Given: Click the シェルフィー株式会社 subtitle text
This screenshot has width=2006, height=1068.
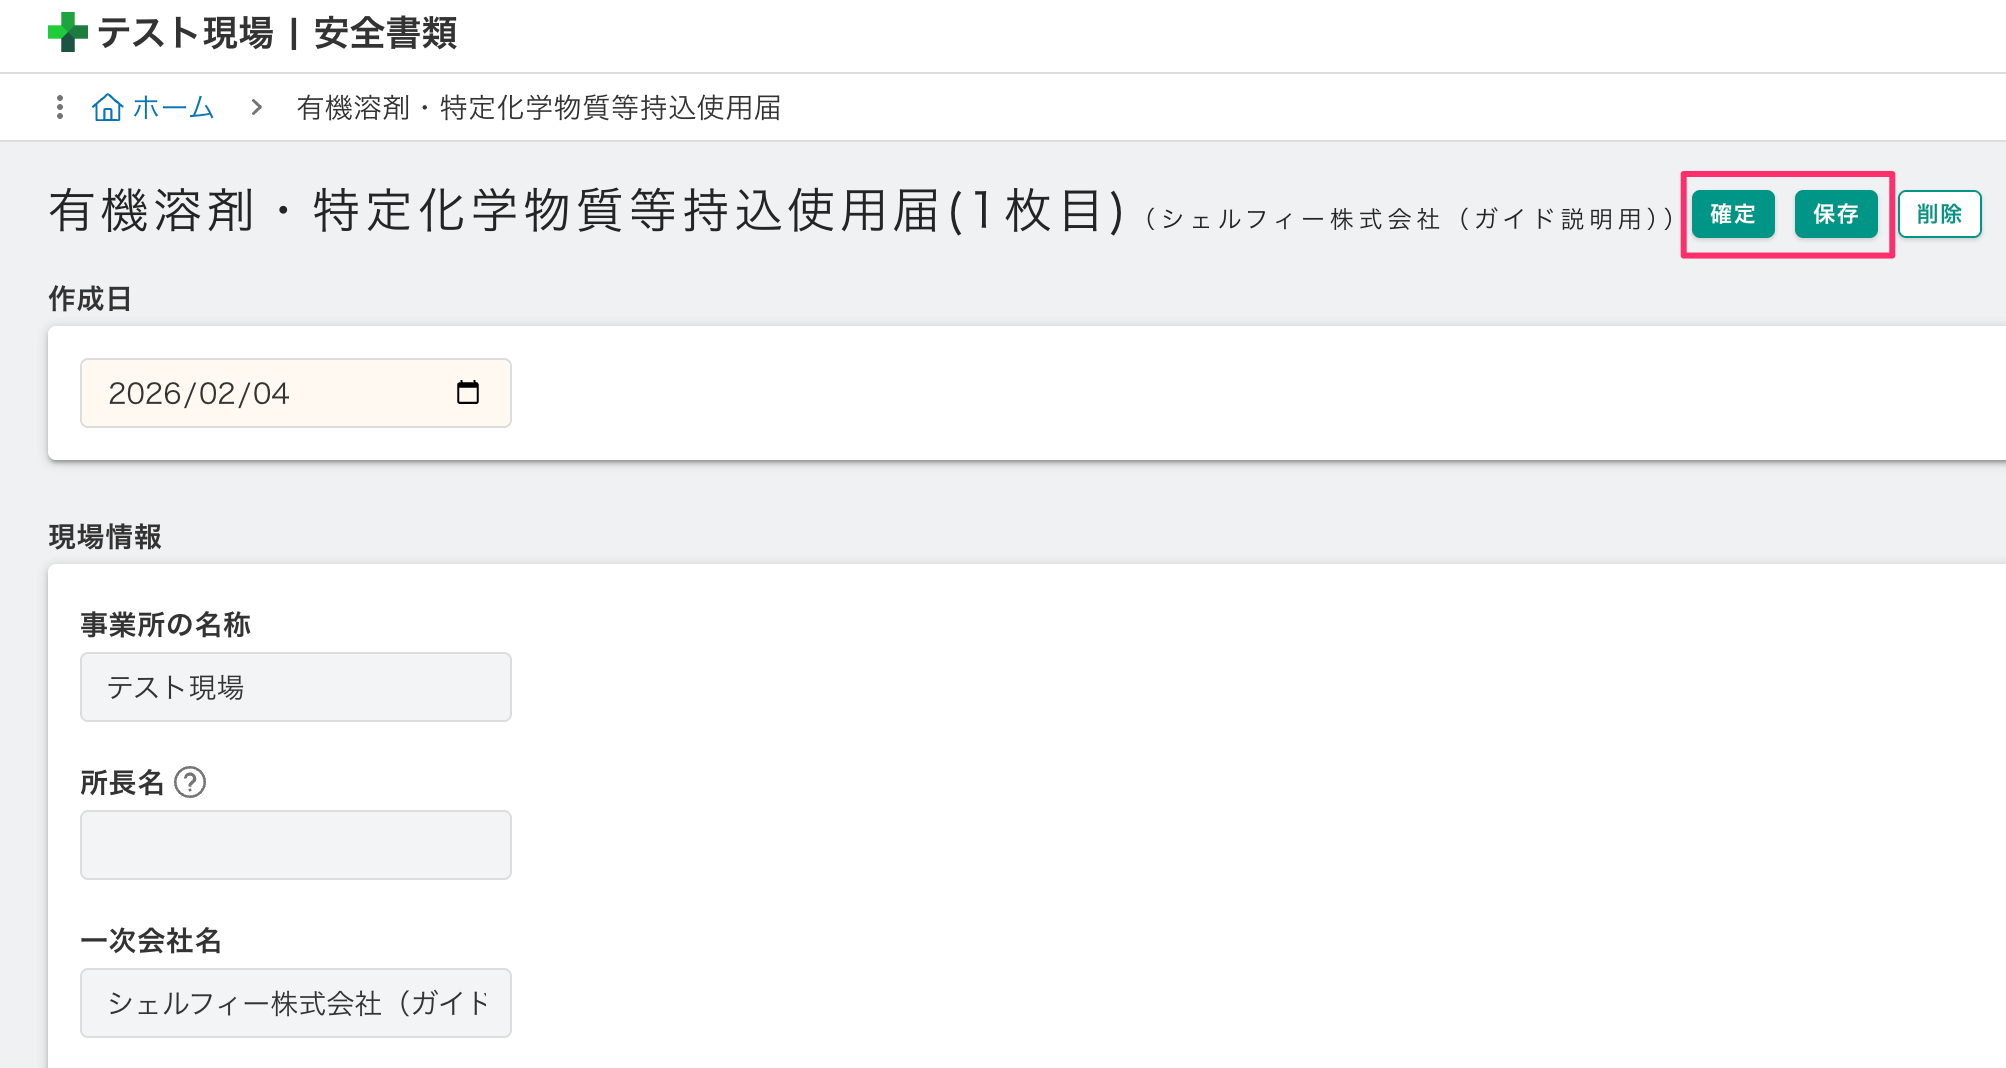Looking at the screenshot, I should click(1408, 219).
